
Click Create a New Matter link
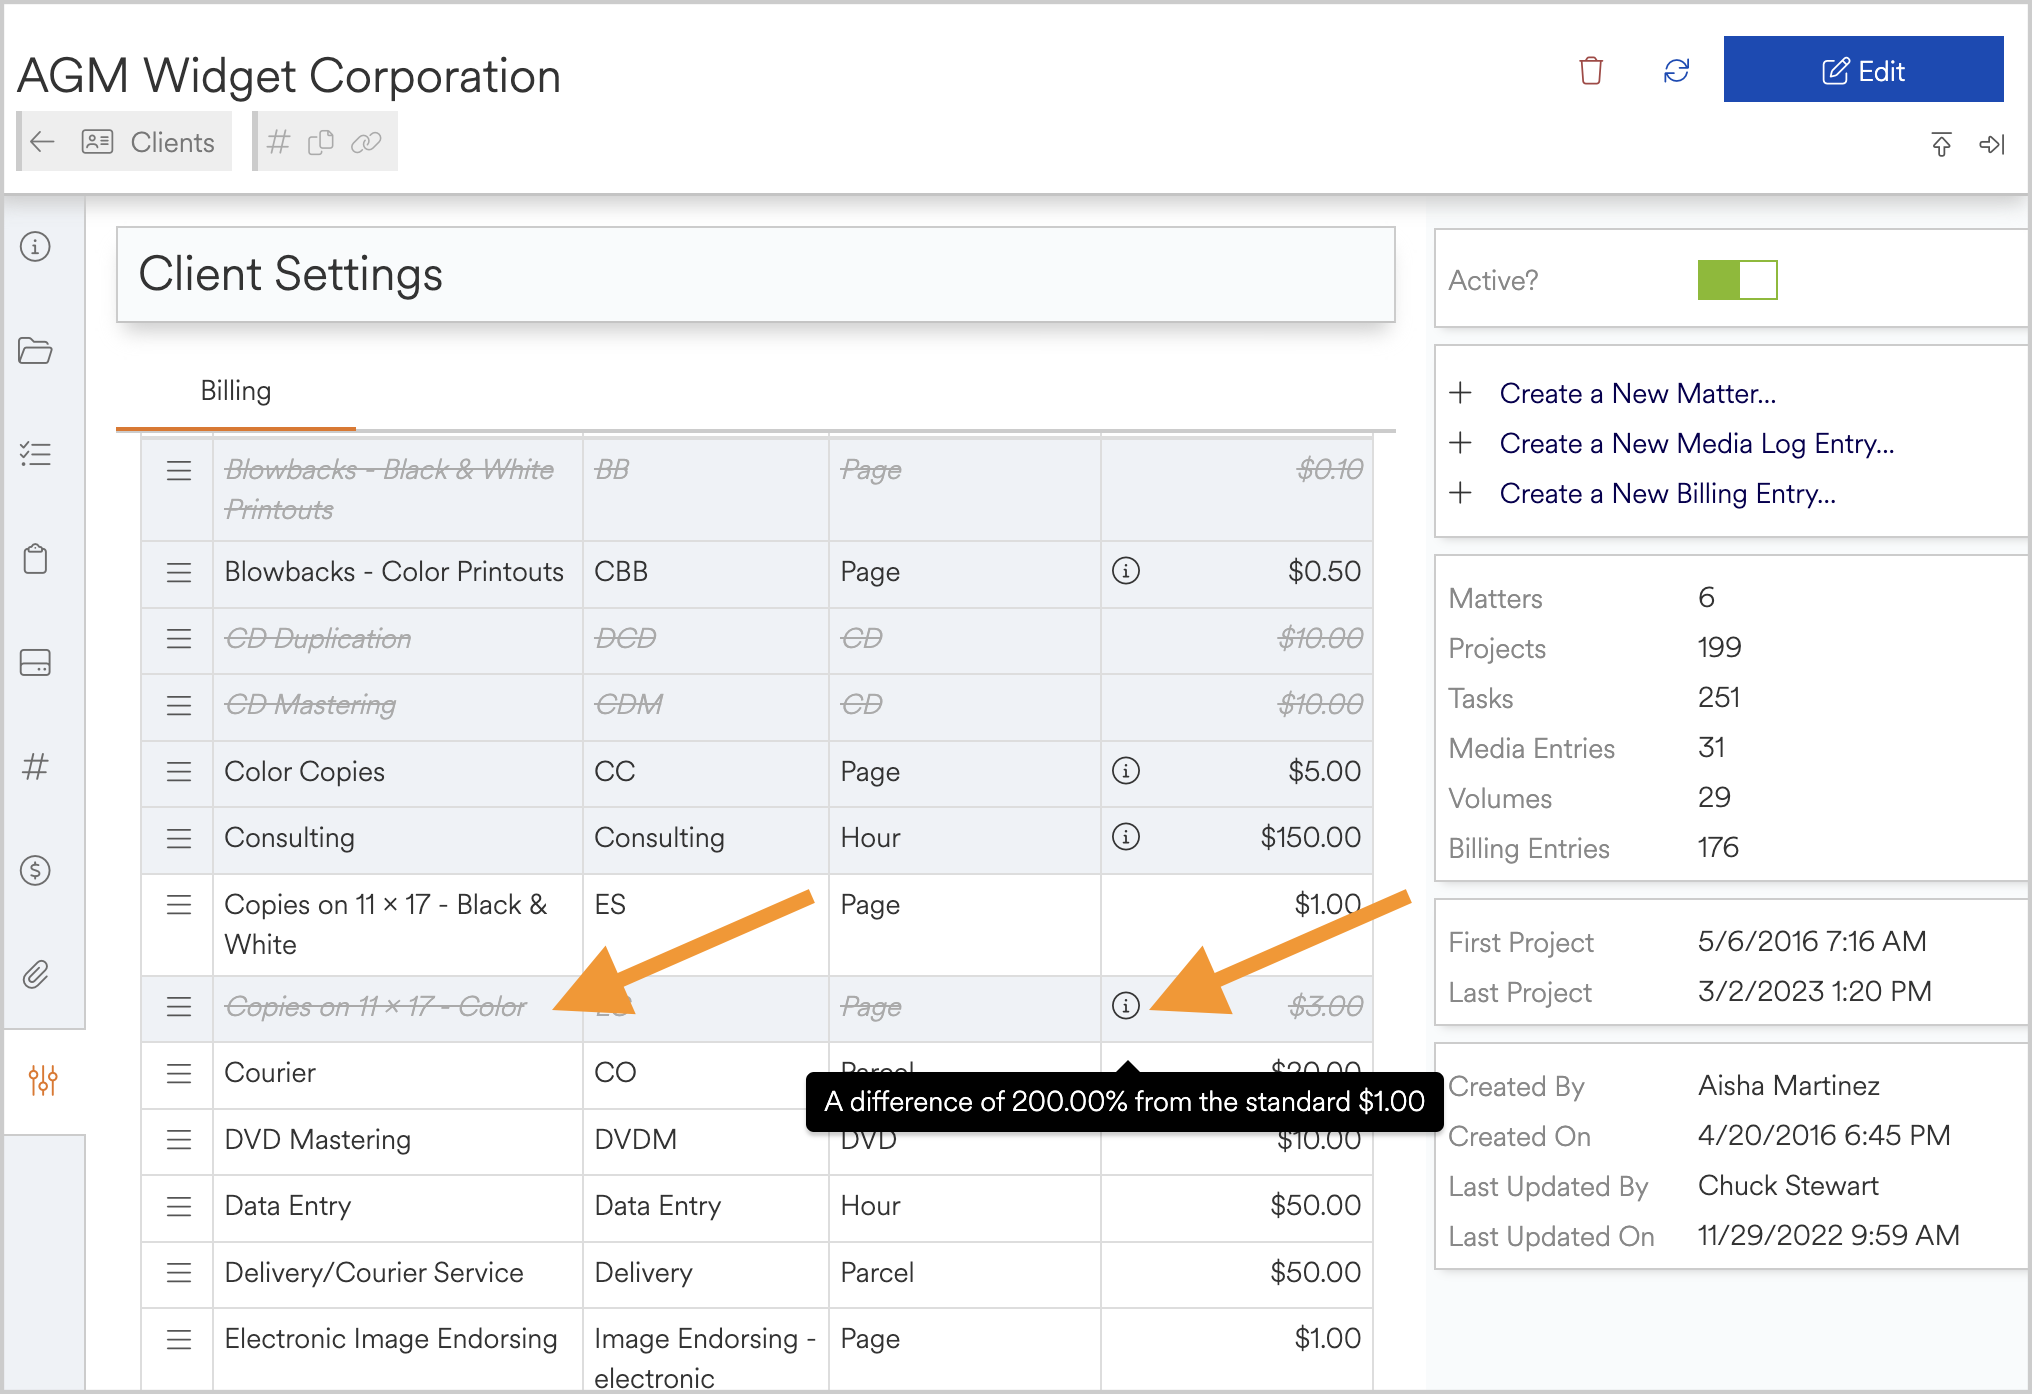[1638, 393]
